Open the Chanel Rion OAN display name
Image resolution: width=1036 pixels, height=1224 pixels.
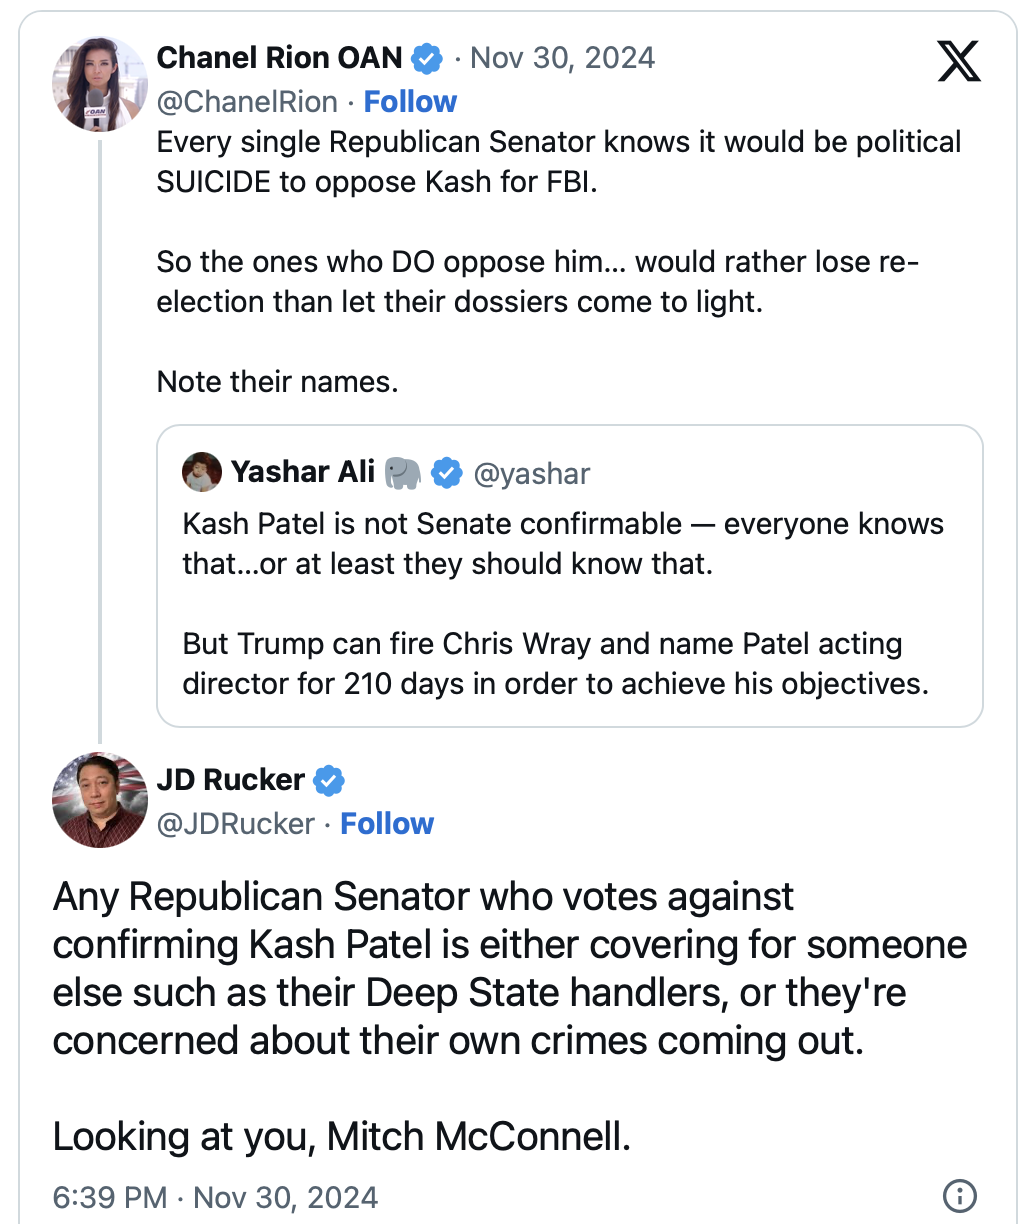click(x=279, y=59)
